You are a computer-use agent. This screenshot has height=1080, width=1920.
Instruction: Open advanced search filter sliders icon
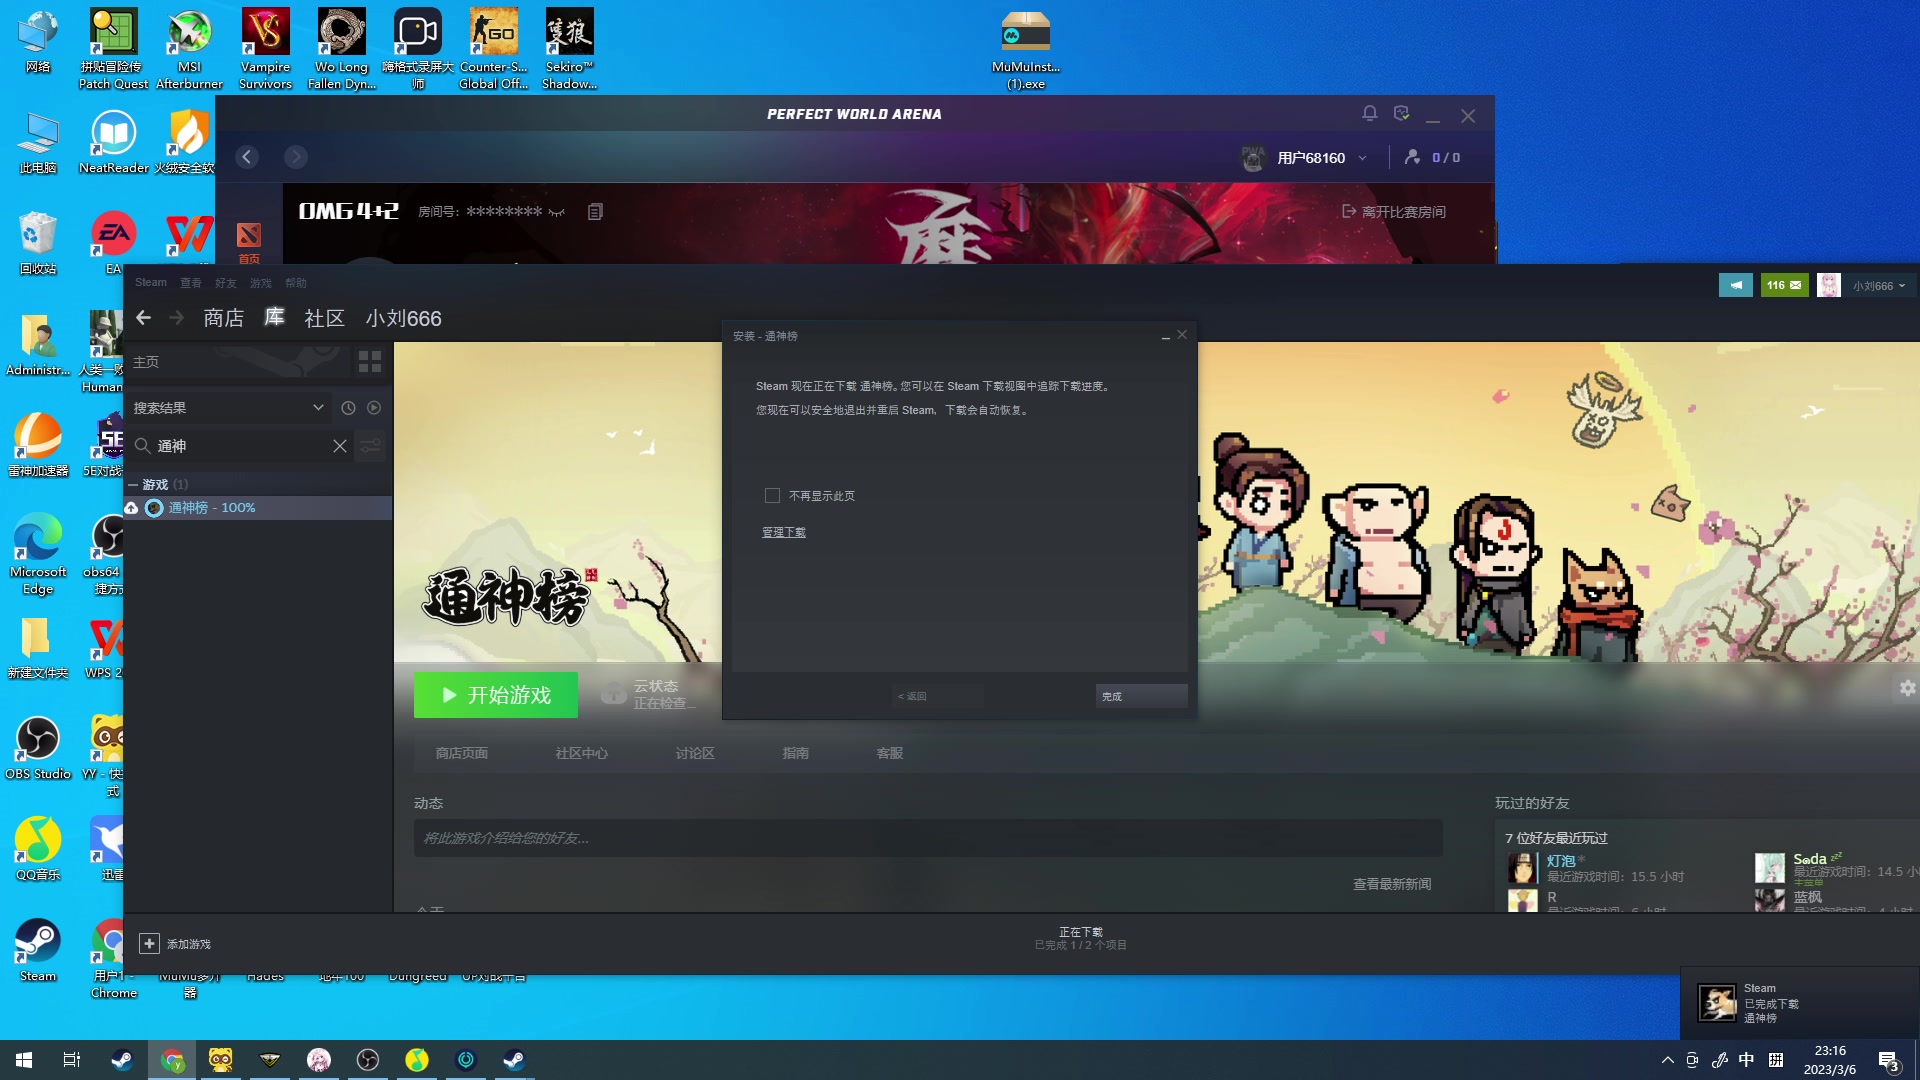pyautogui.click(x=371, y=446)
